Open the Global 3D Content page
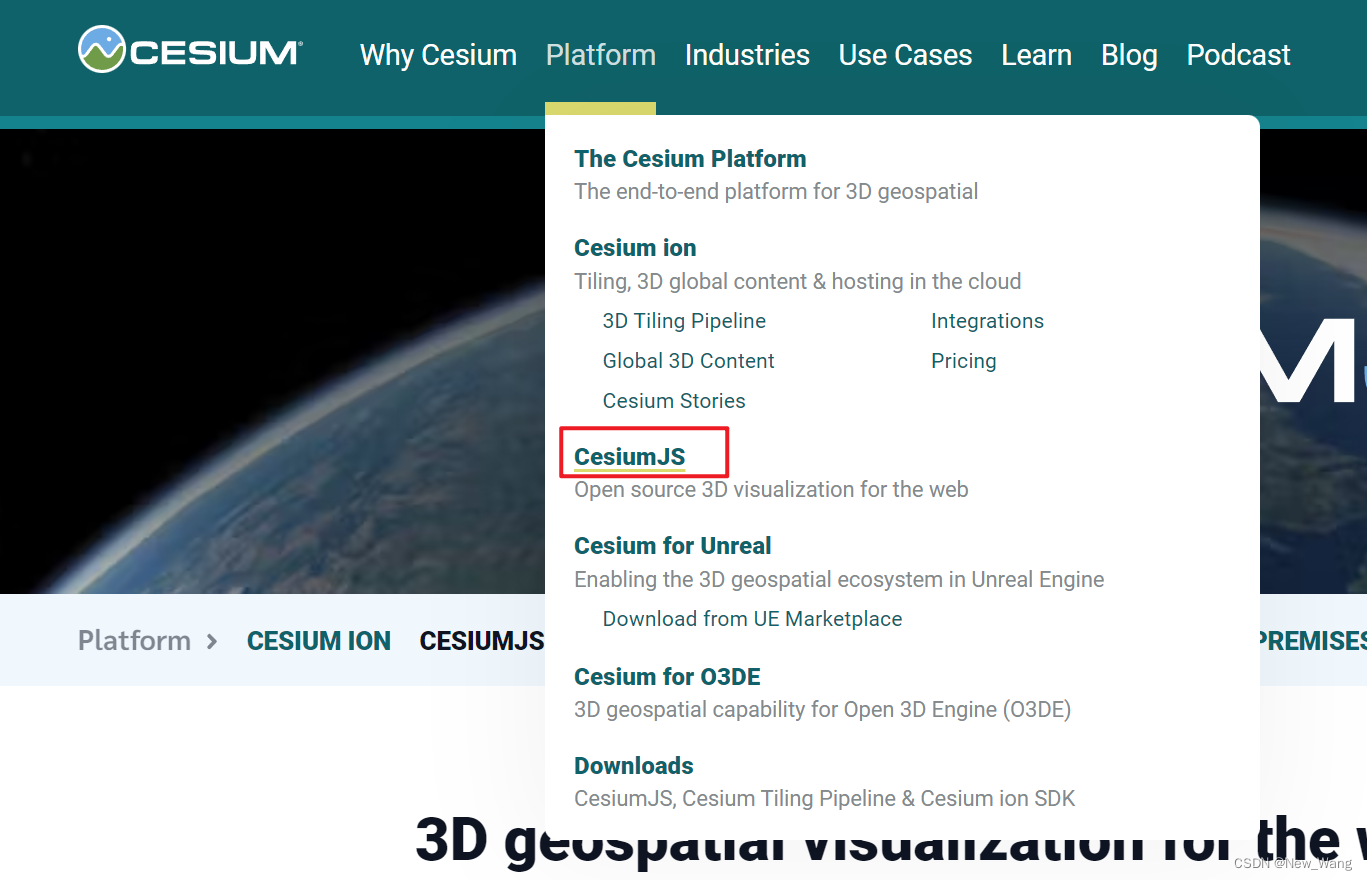Screen dimensions: 1367x880 click(688, 360)
